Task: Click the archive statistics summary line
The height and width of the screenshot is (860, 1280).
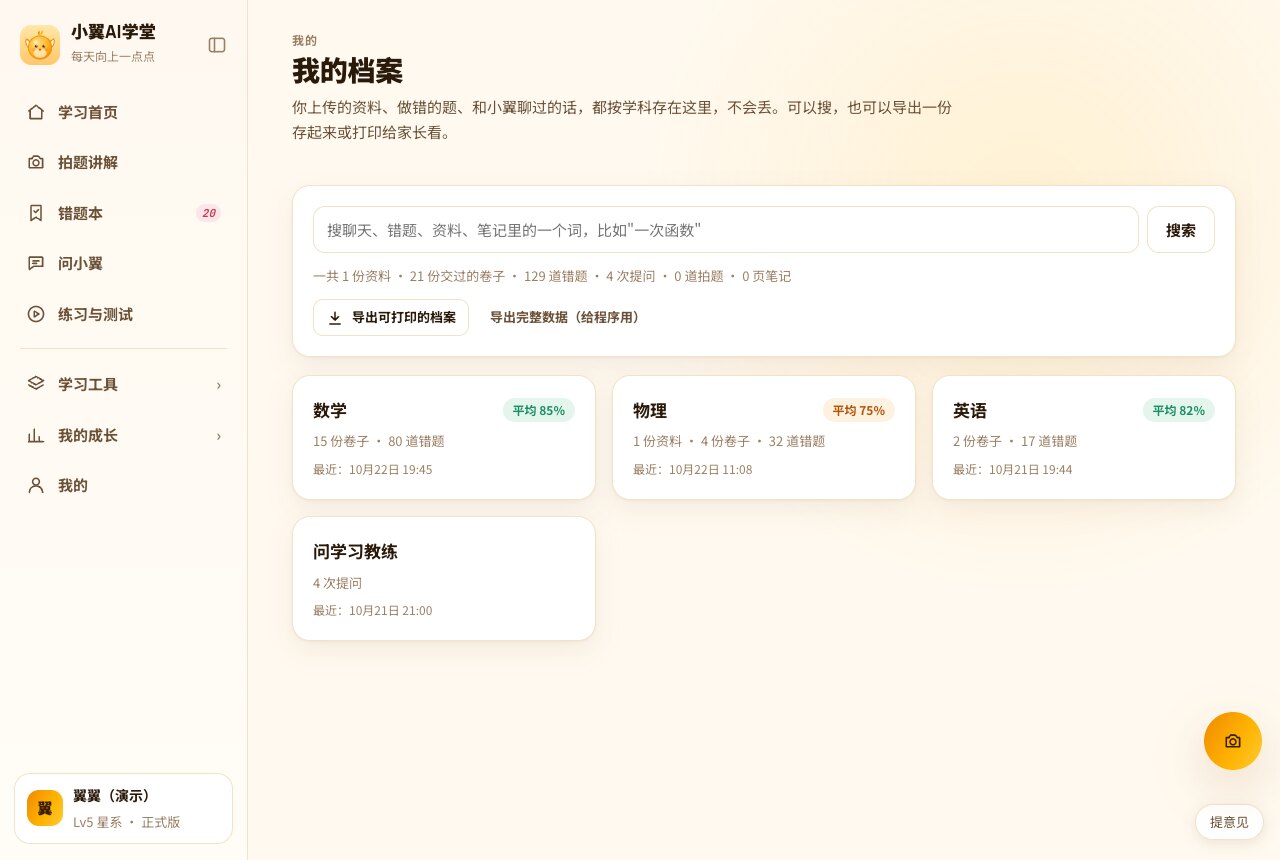Action: [552, 276]
